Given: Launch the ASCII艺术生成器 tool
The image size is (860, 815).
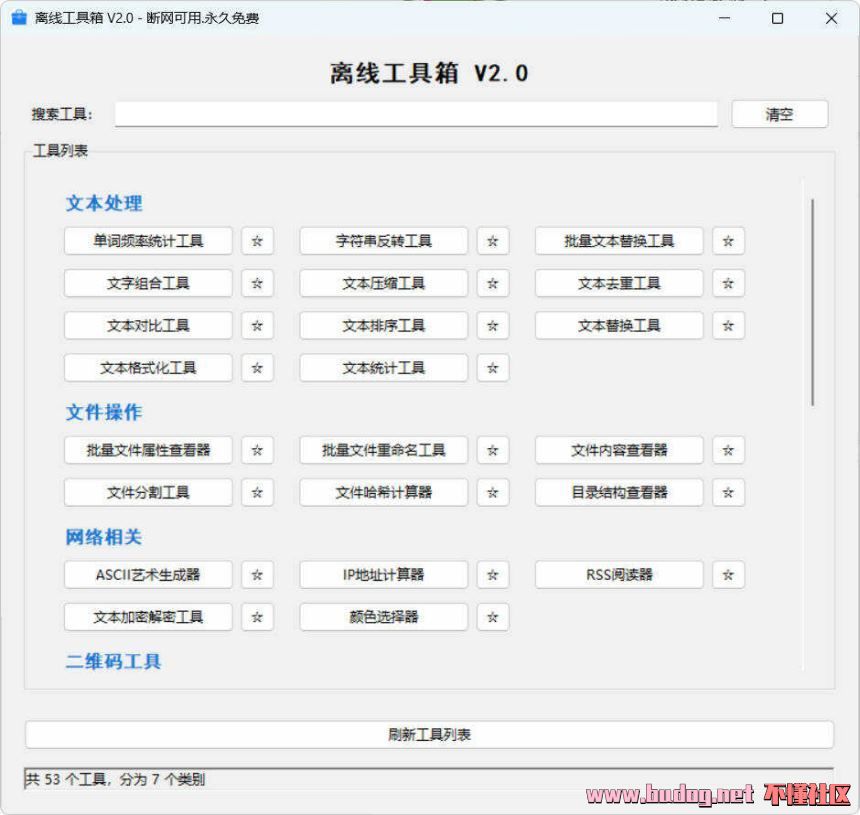Looking at the screenshot, I should click(148, 575).
